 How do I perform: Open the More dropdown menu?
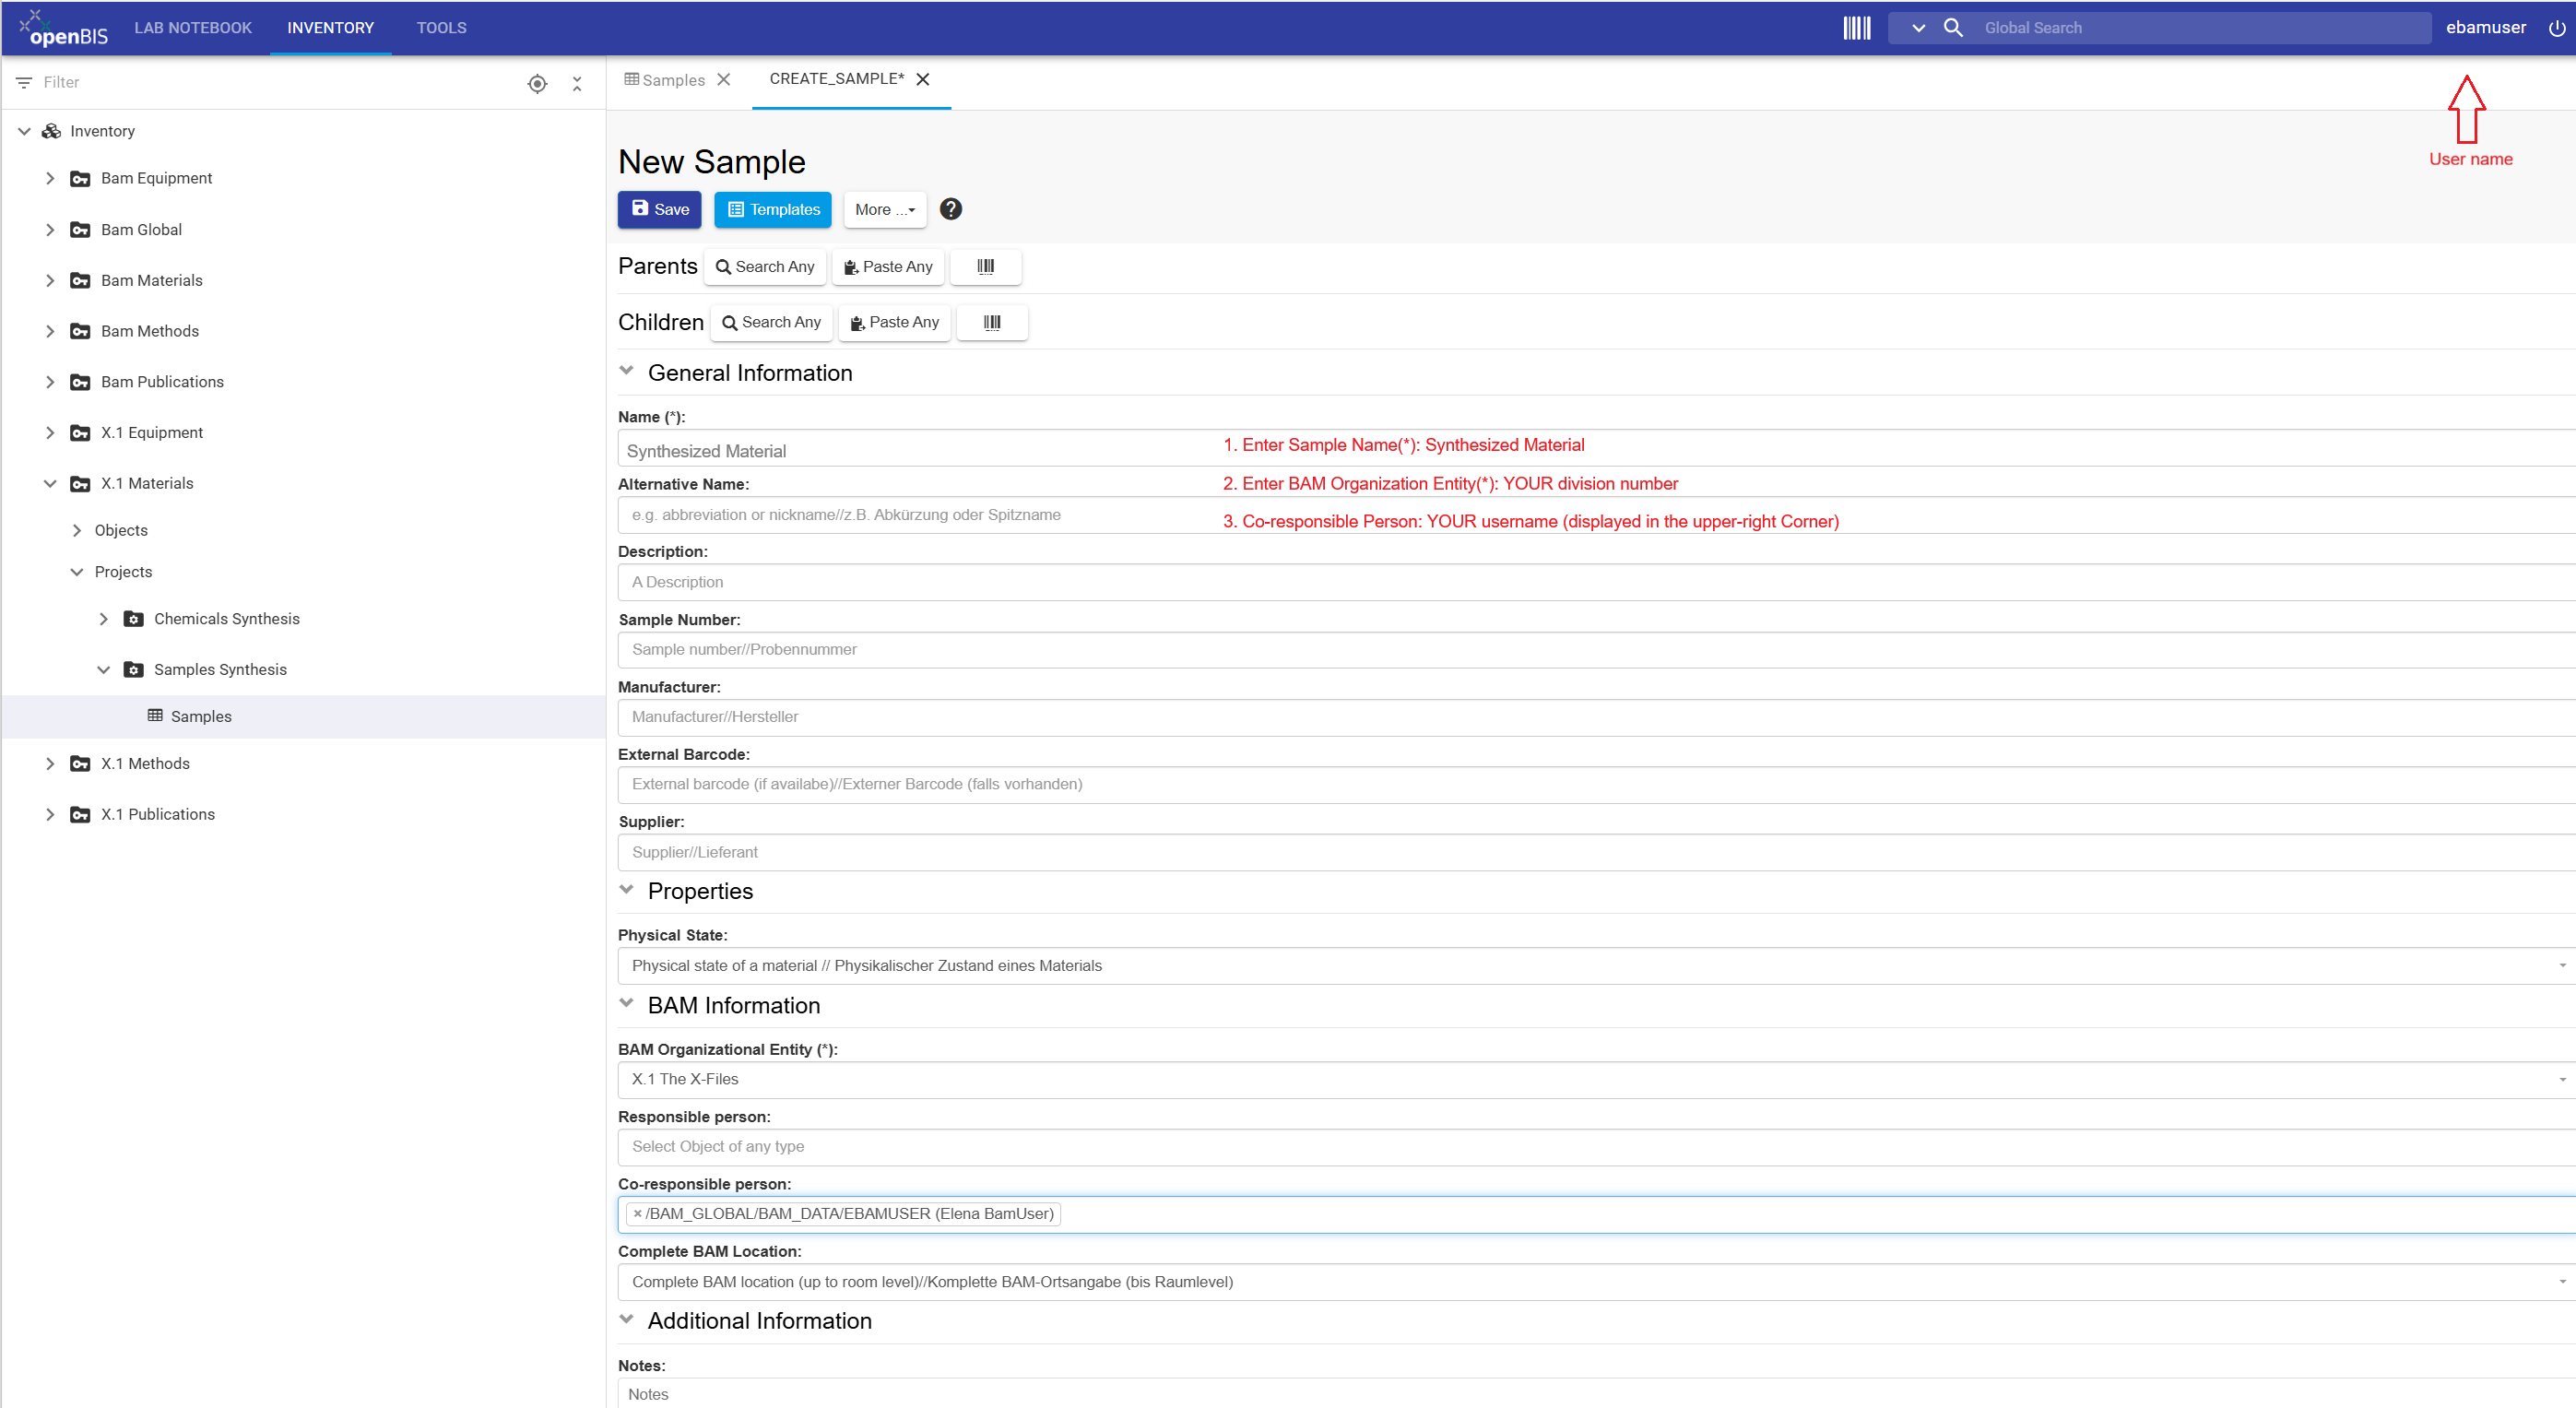click(885, 209)
